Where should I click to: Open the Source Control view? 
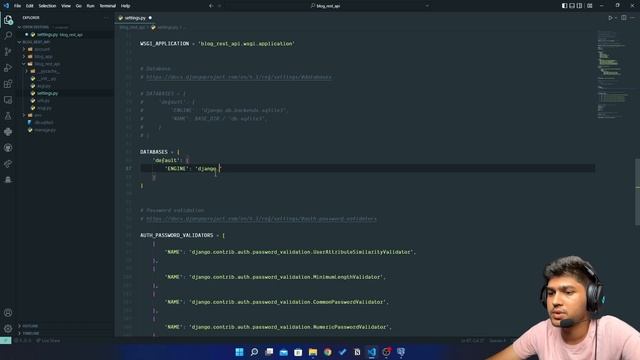pyautogui.click(x=8, y=51)
